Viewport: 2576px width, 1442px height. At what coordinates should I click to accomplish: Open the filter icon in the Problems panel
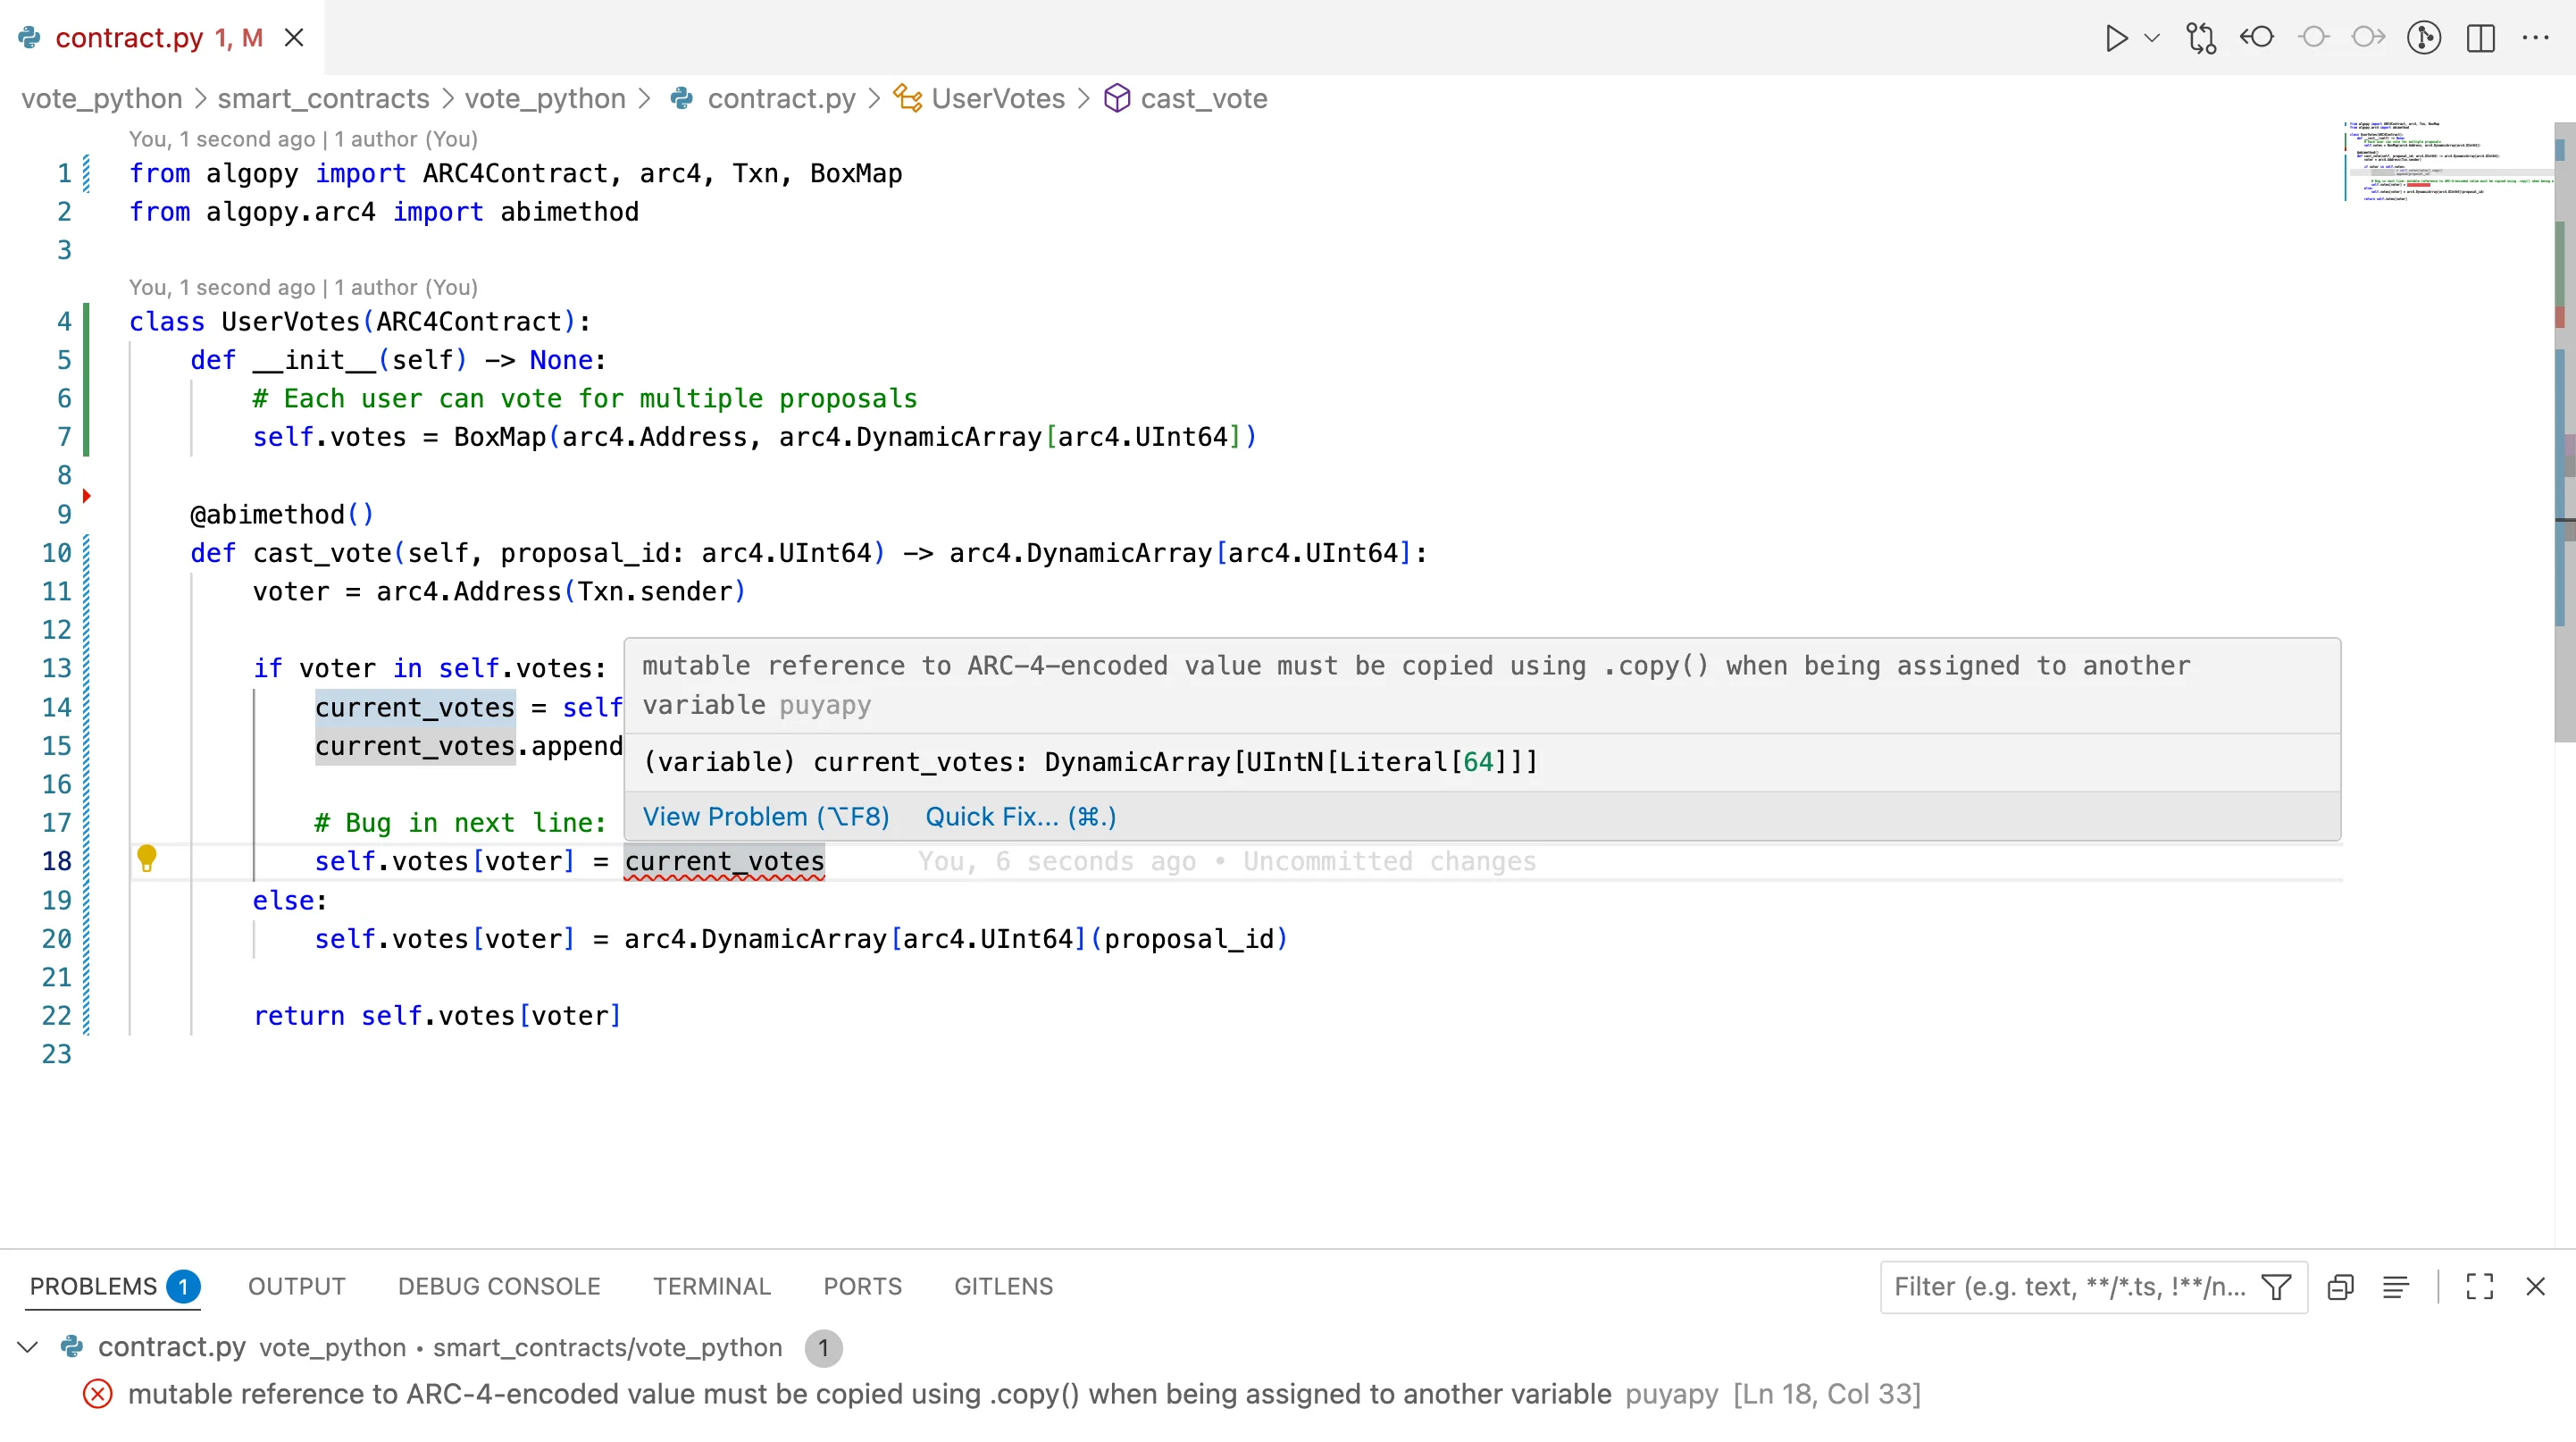(2277, 1288)
